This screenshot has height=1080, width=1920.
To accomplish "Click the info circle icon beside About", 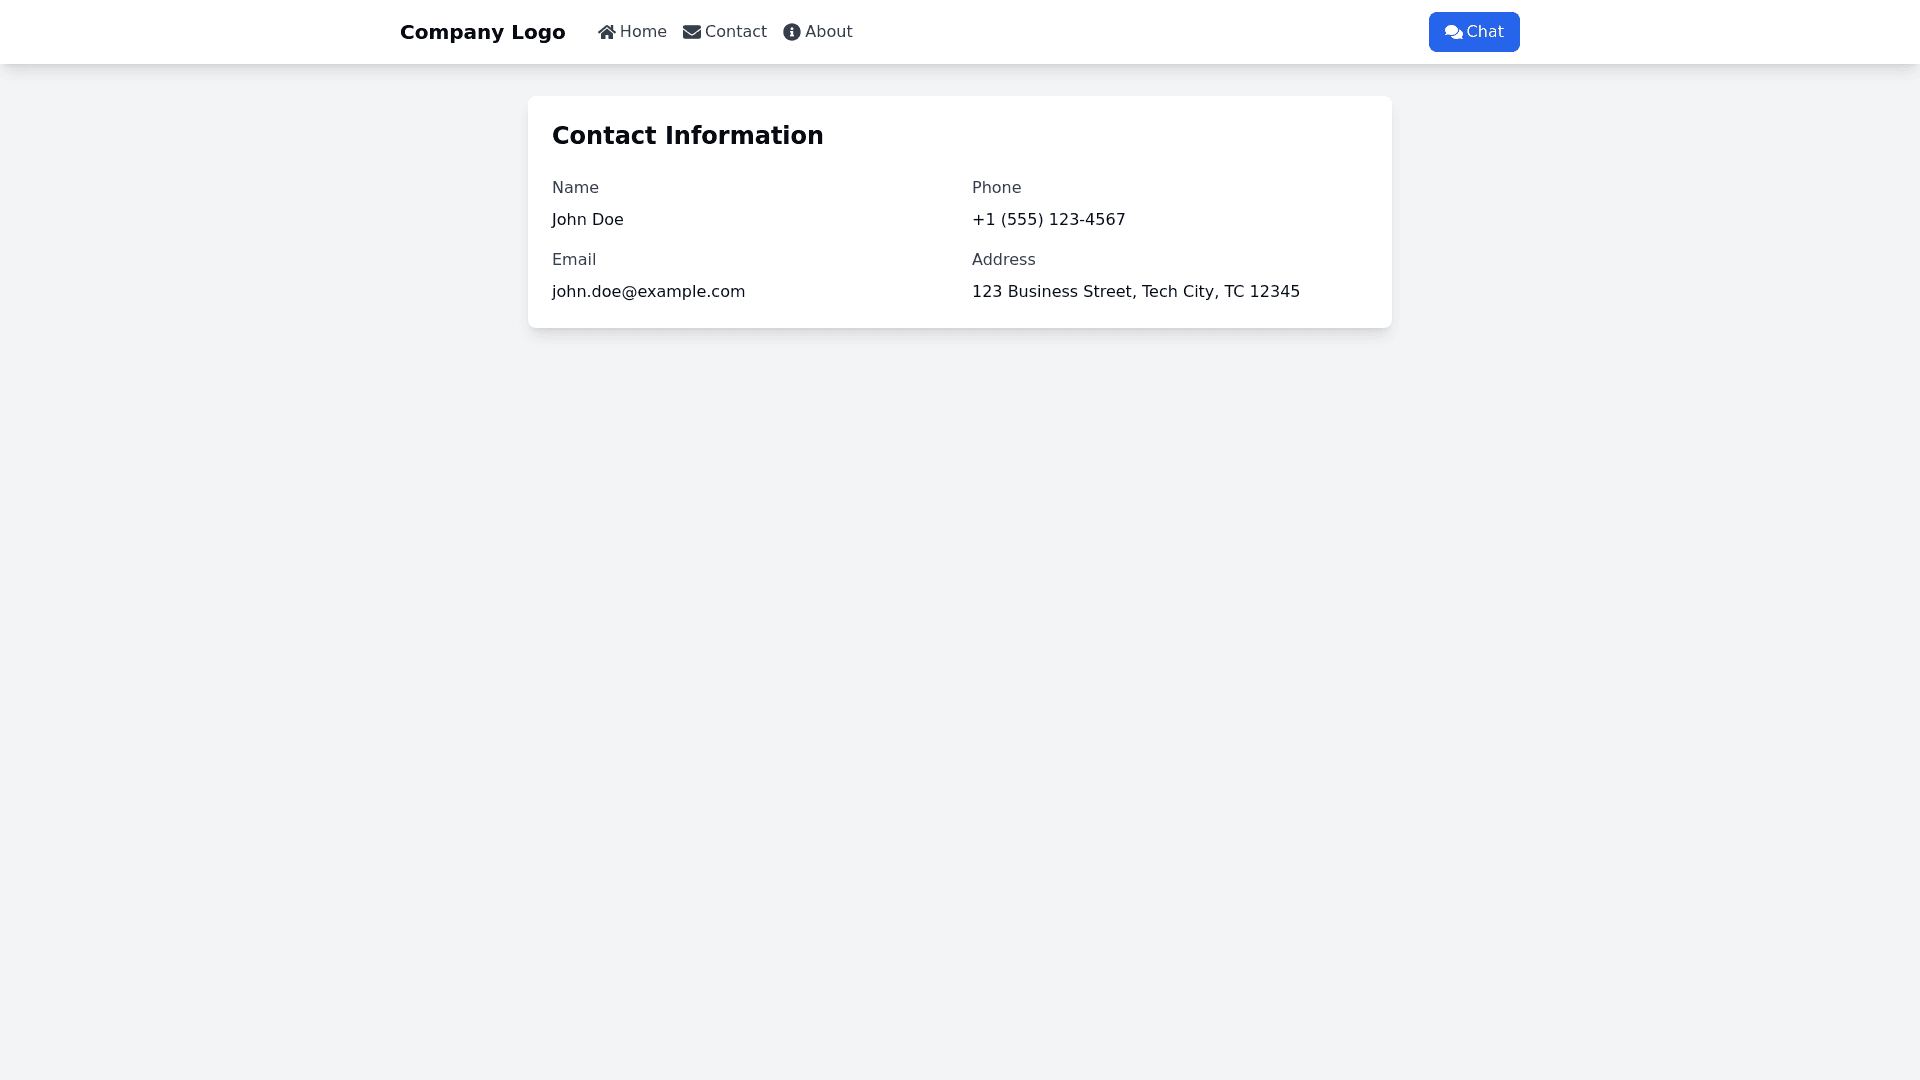I will [791, 31].
